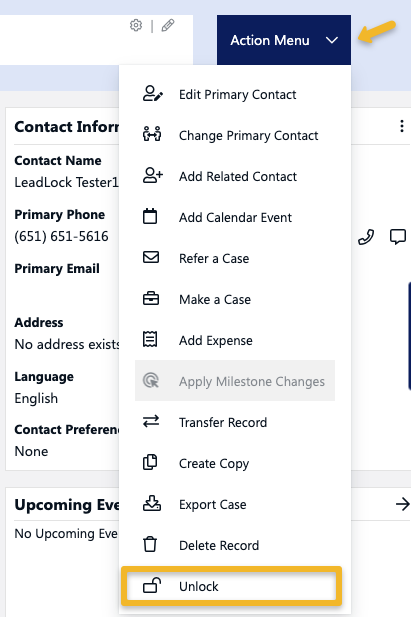Viewport: 411px width, 617px height.
Task: Select Create Copy
Action: point(235,463)
